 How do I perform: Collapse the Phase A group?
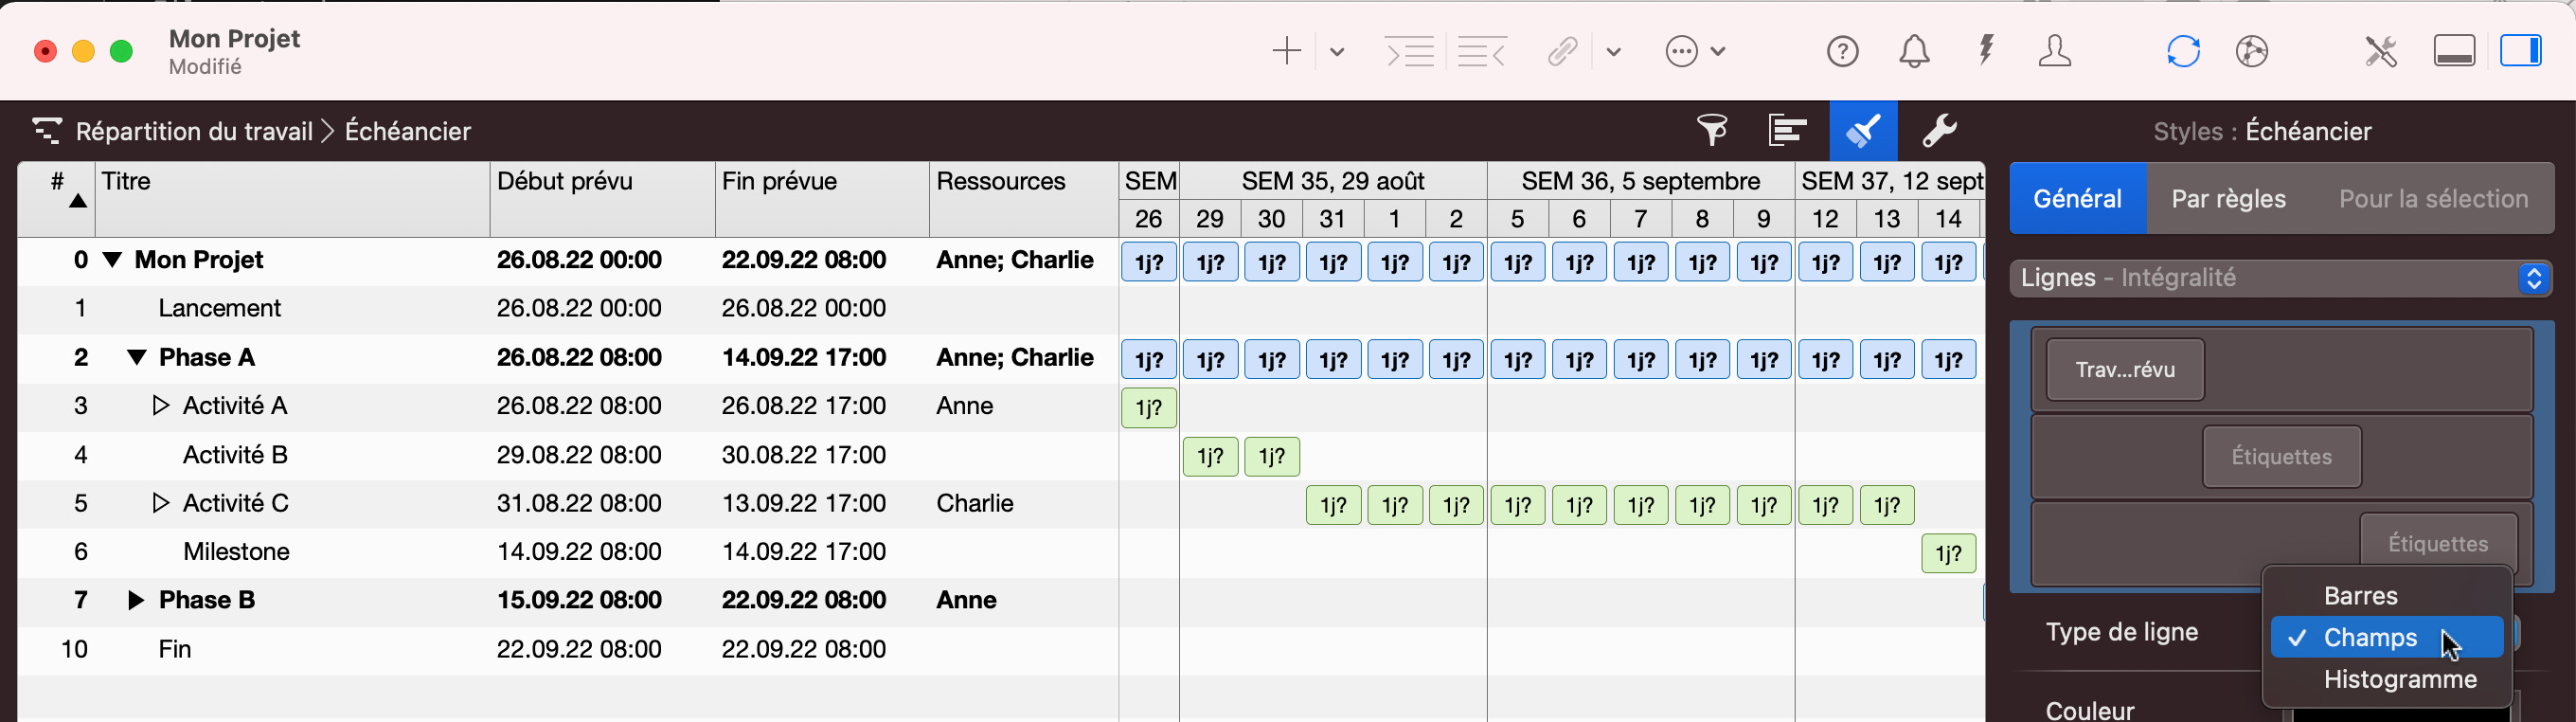[x=137, y=358]
